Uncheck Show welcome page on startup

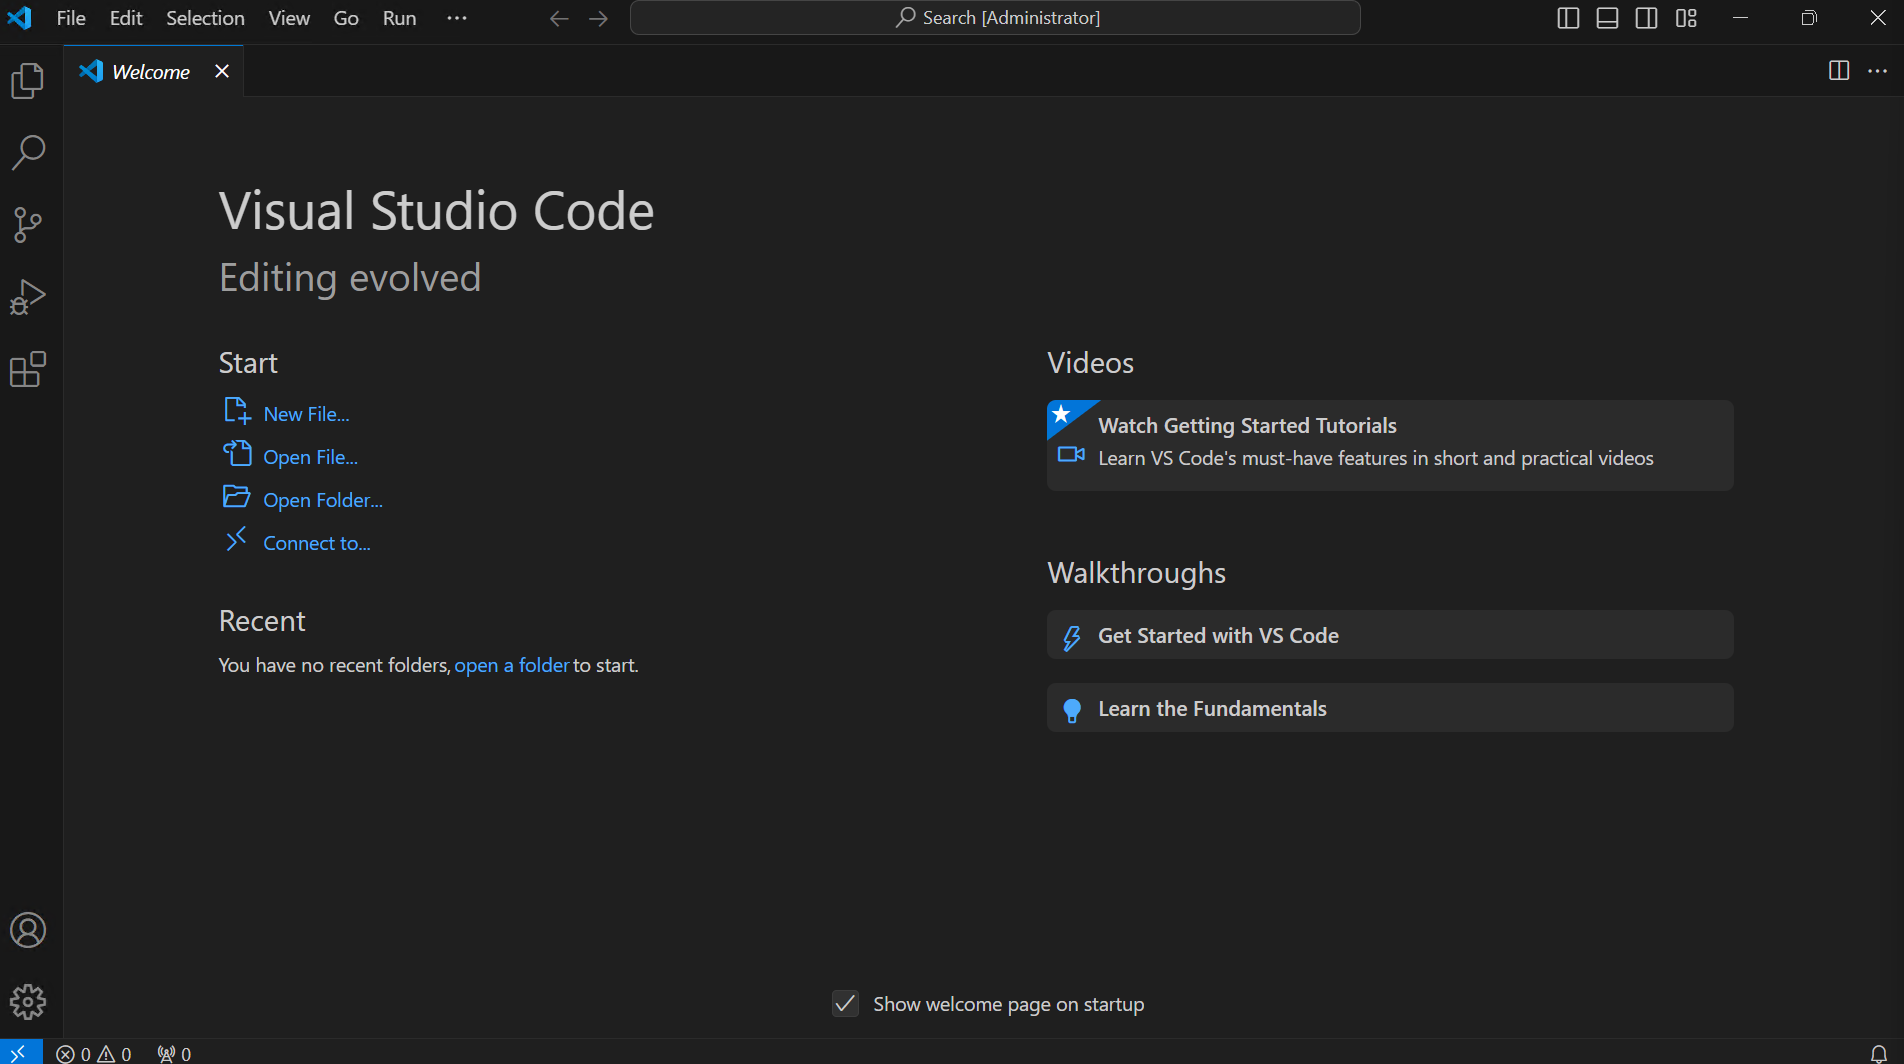[x=845, y=1003]
